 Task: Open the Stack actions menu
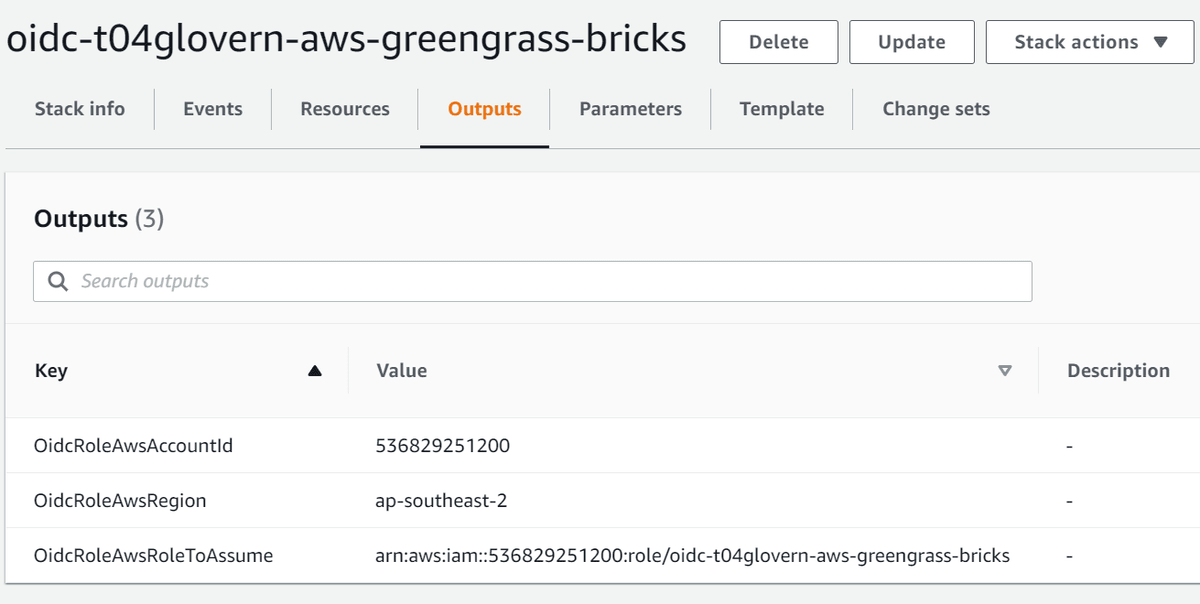[x=1089, y=42]
